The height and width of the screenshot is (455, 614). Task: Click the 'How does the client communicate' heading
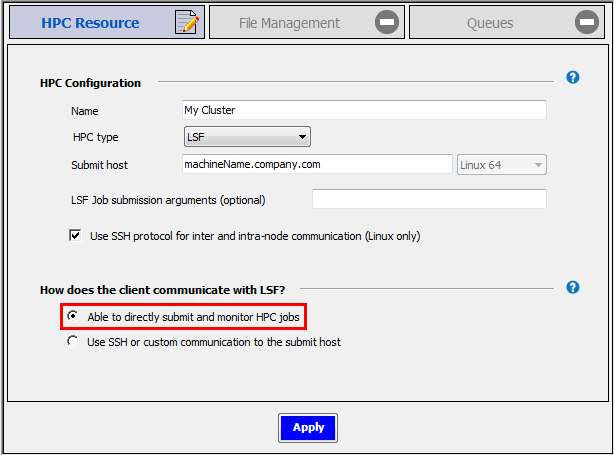[162, 290]
